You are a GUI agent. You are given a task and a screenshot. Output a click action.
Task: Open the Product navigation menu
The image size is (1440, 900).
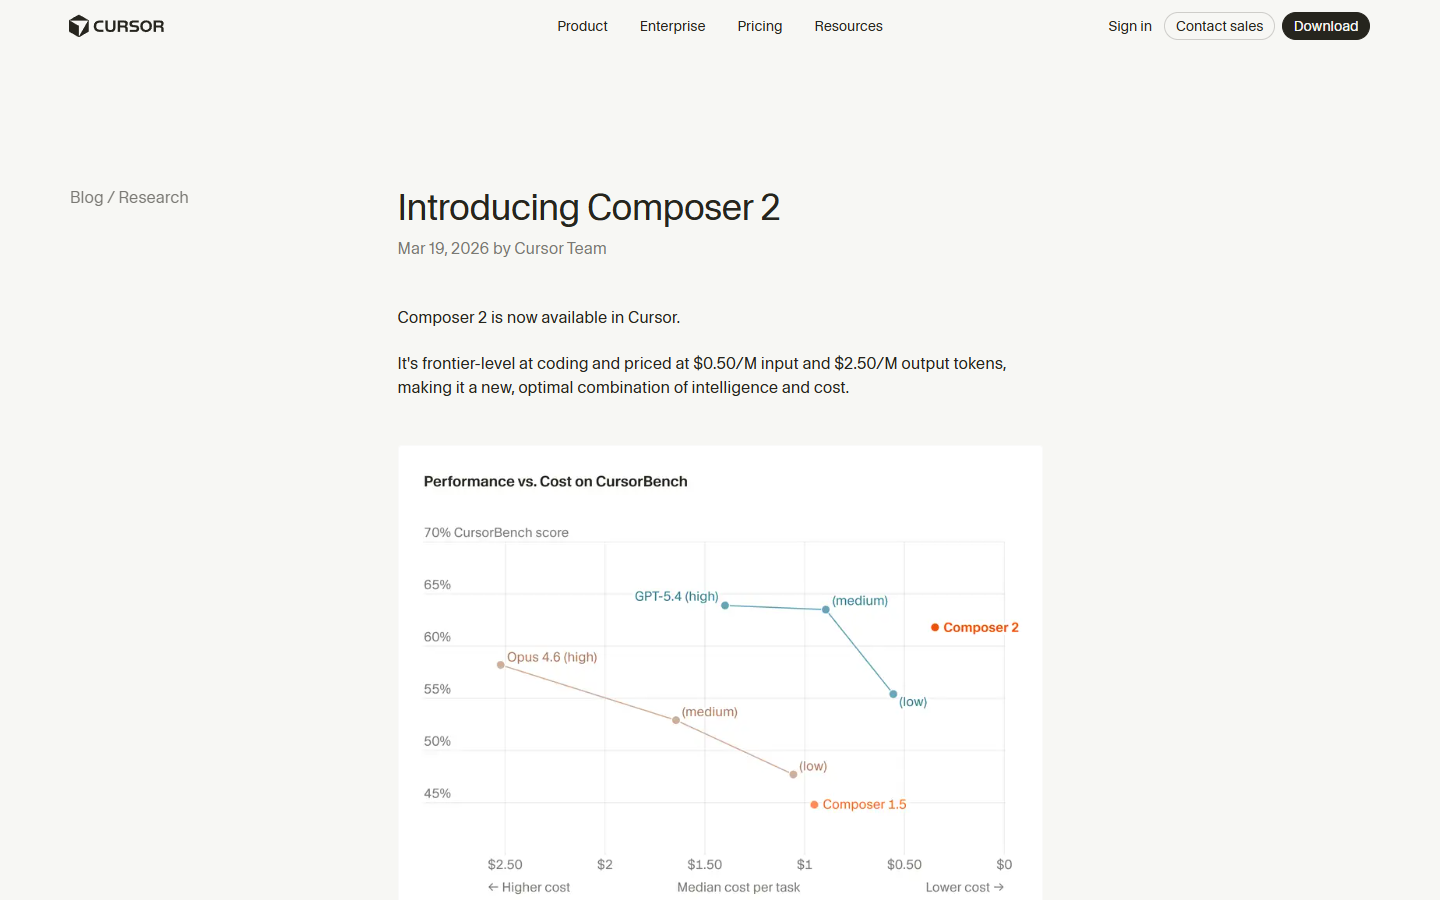tap(582, 26)
